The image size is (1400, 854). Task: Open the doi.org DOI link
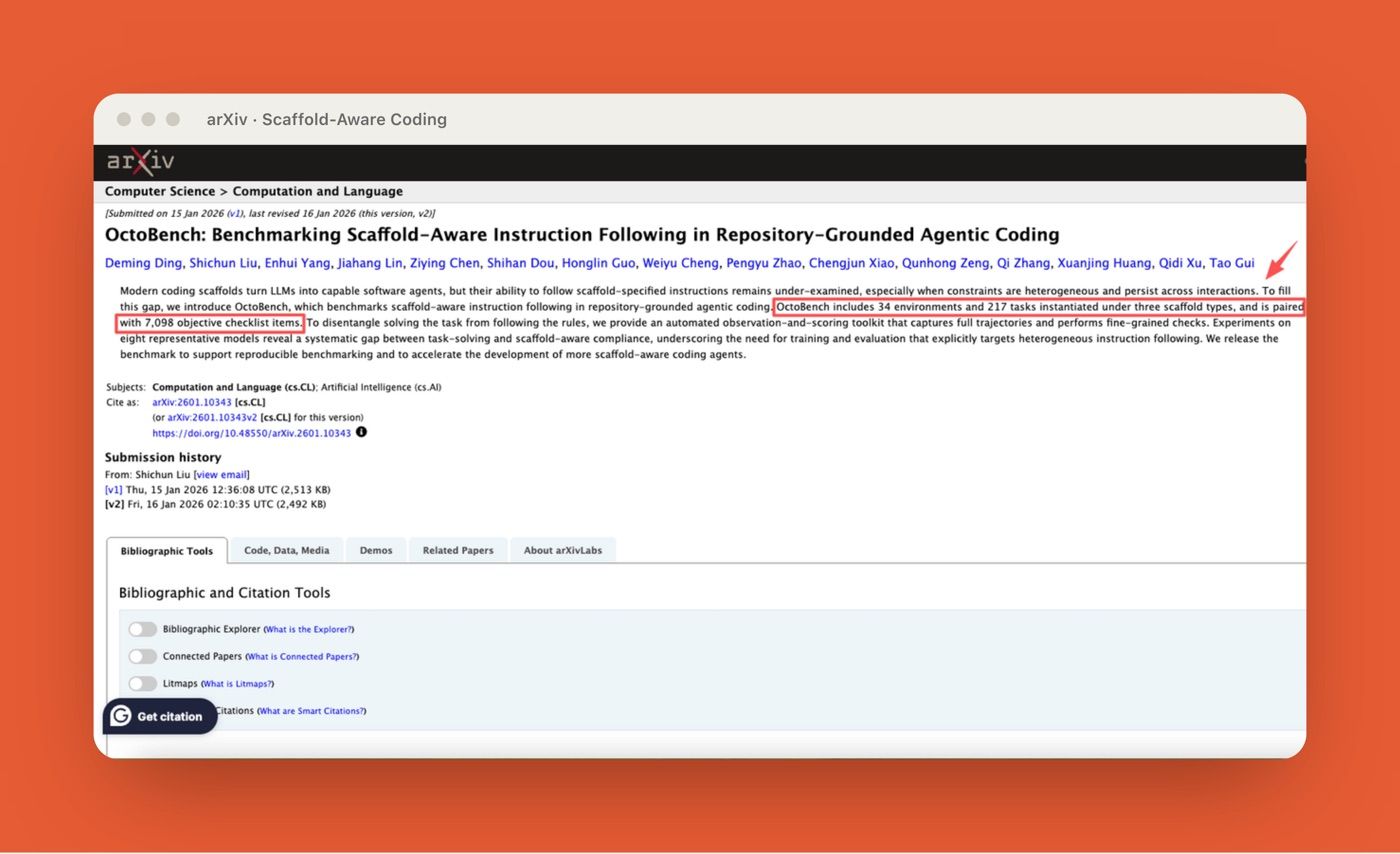pyautogui.click(x=252, y=433)
